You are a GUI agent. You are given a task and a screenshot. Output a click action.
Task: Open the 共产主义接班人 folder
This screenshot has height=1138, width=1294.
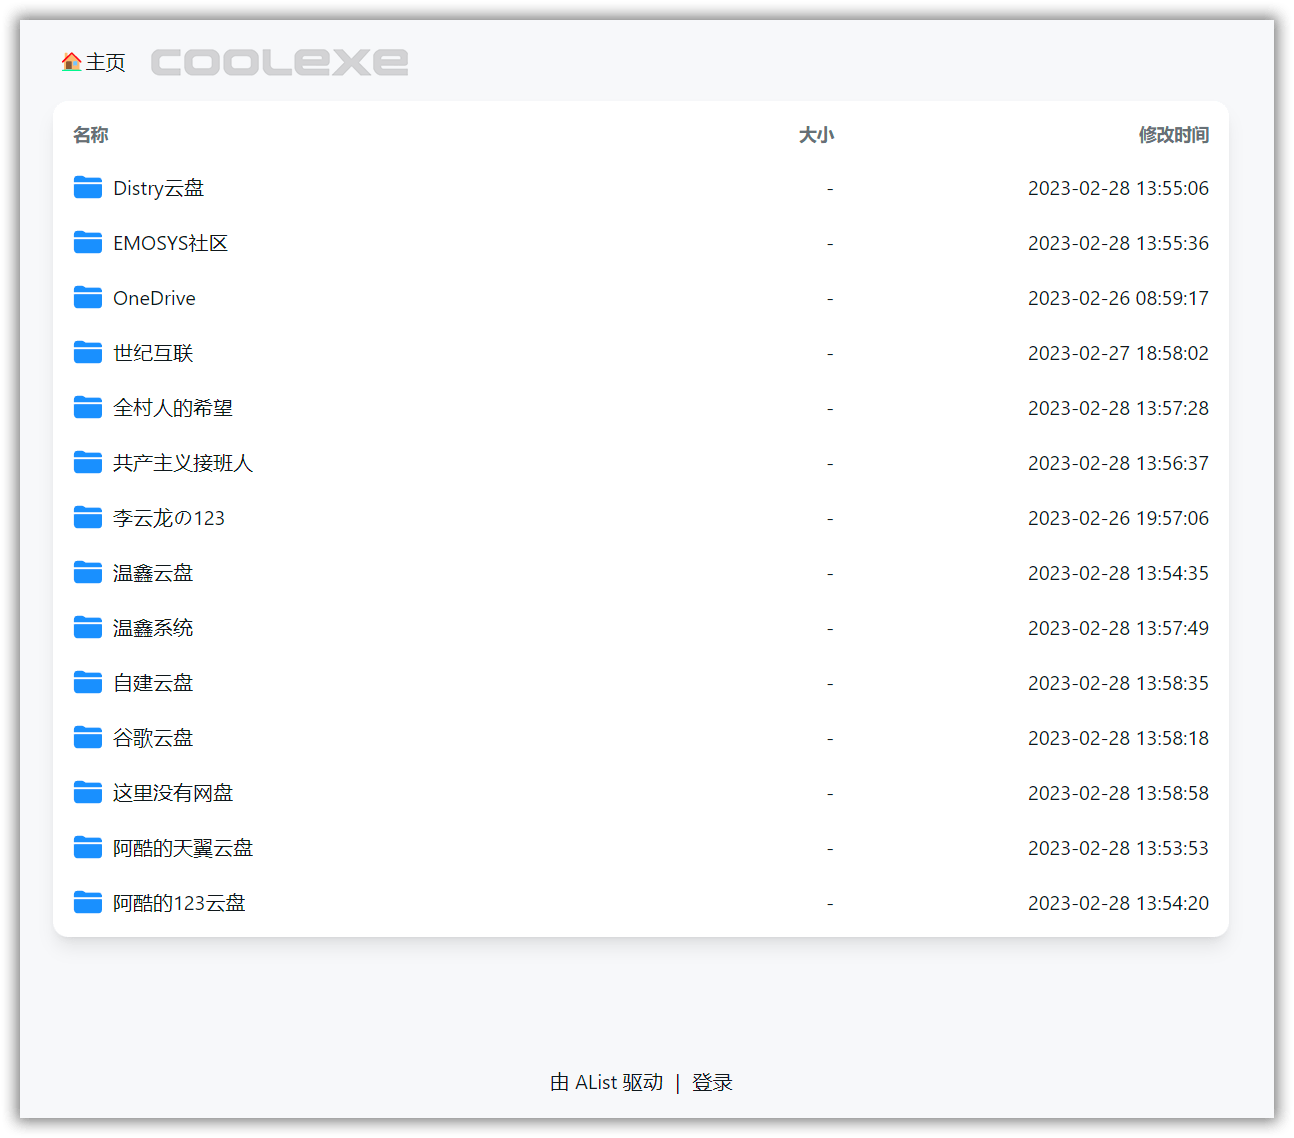183,462
